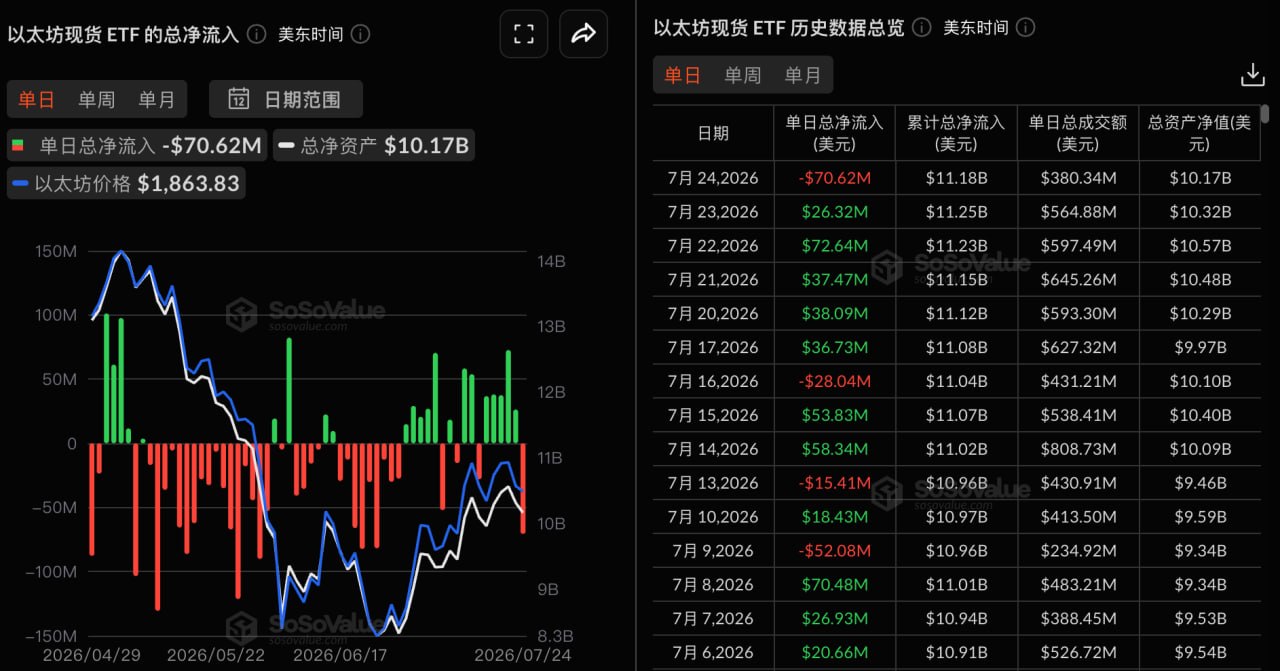This screenshot has width=1280, height=671.
Task: Toggle the 以太坊价格 legend series
Action: point(125,184)
